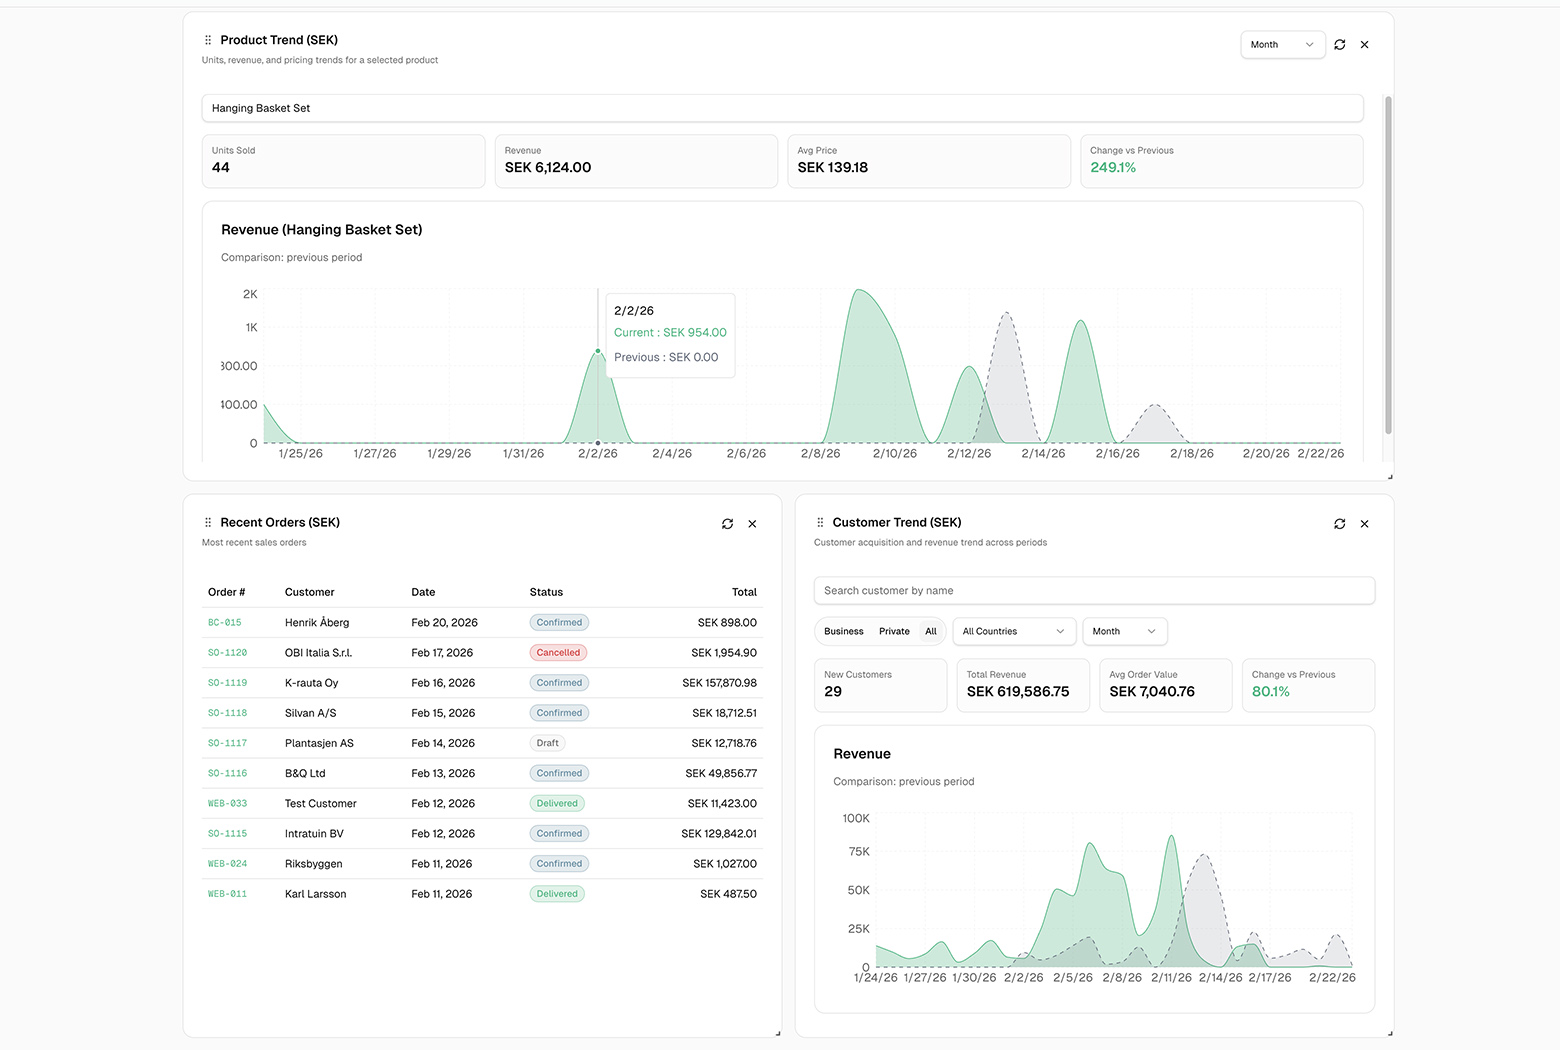
Task: Close the Recent Orders widget
Action: (x=752, y=523)
